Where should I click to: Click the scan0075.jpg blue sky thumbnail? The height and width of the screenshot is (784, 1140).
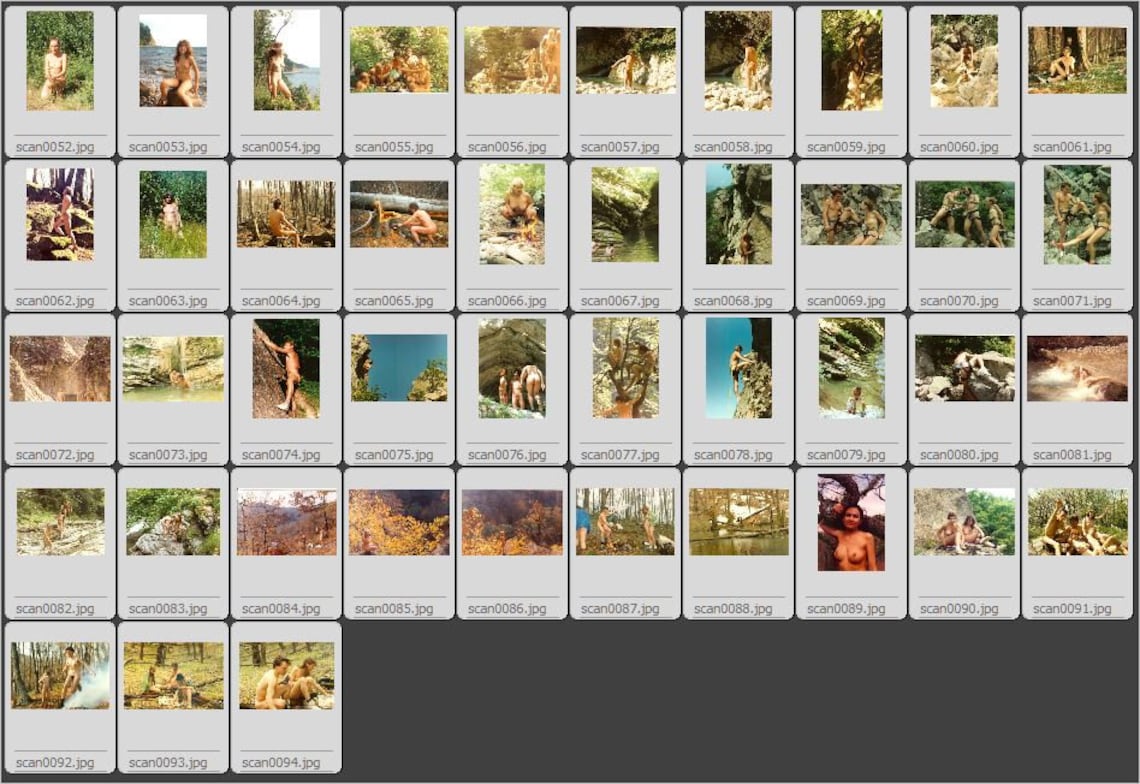(x=399, y=368)
